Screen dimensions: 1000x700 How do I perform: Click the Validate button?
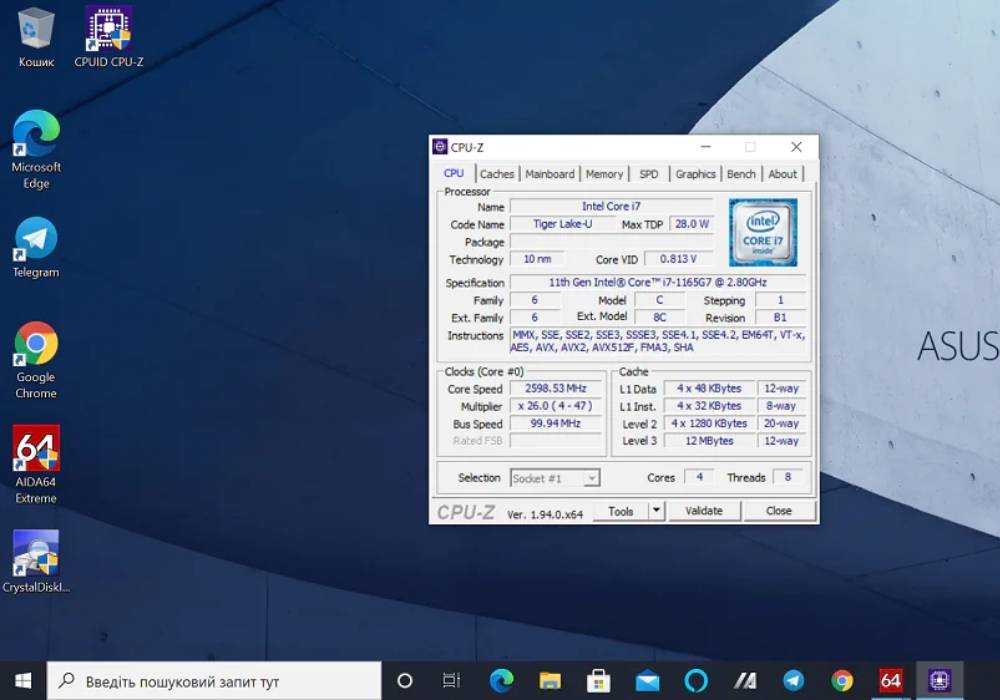click(703, 511)
